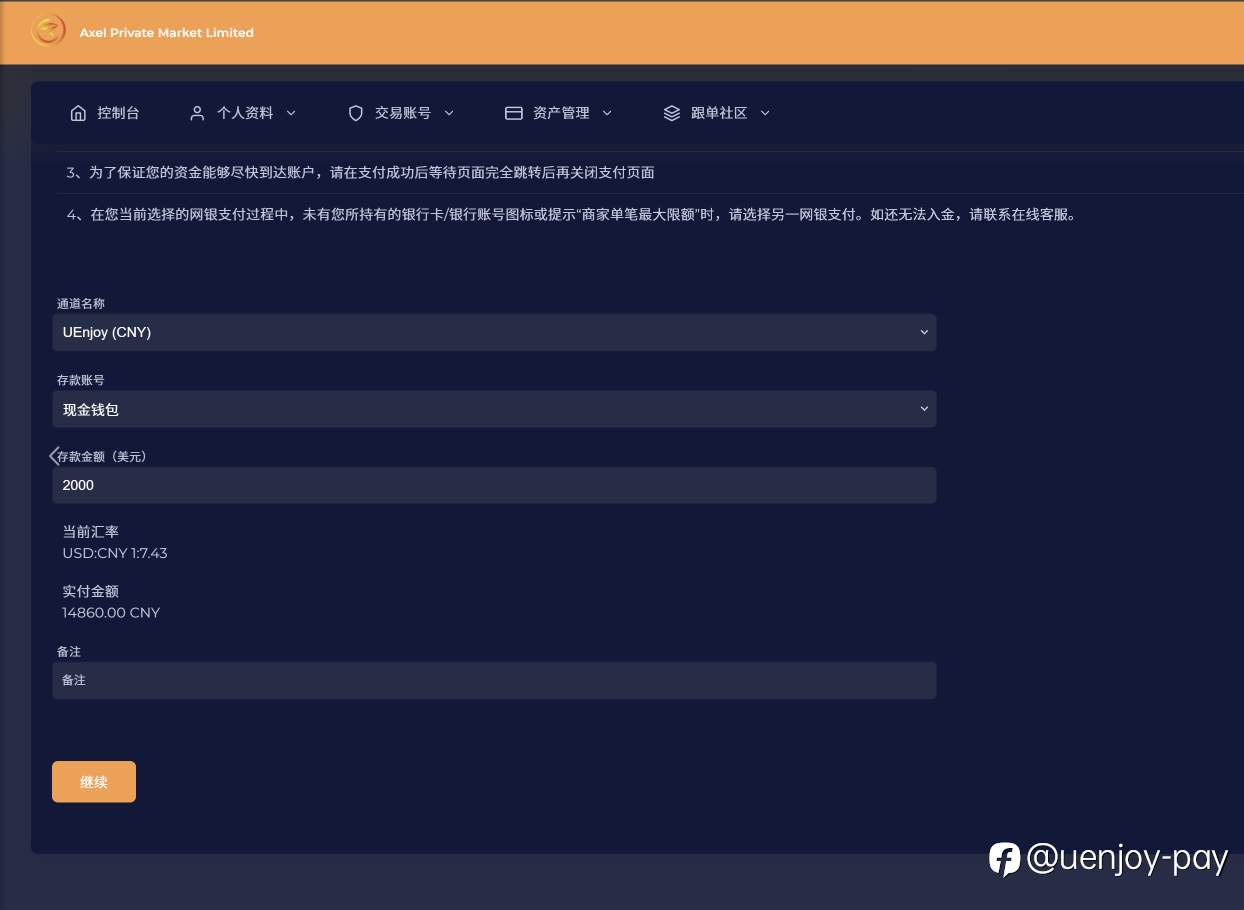Screen dimensions: 1244x910
Task: Click the 当前汇率 label
Action: click(x=90, y=532)
